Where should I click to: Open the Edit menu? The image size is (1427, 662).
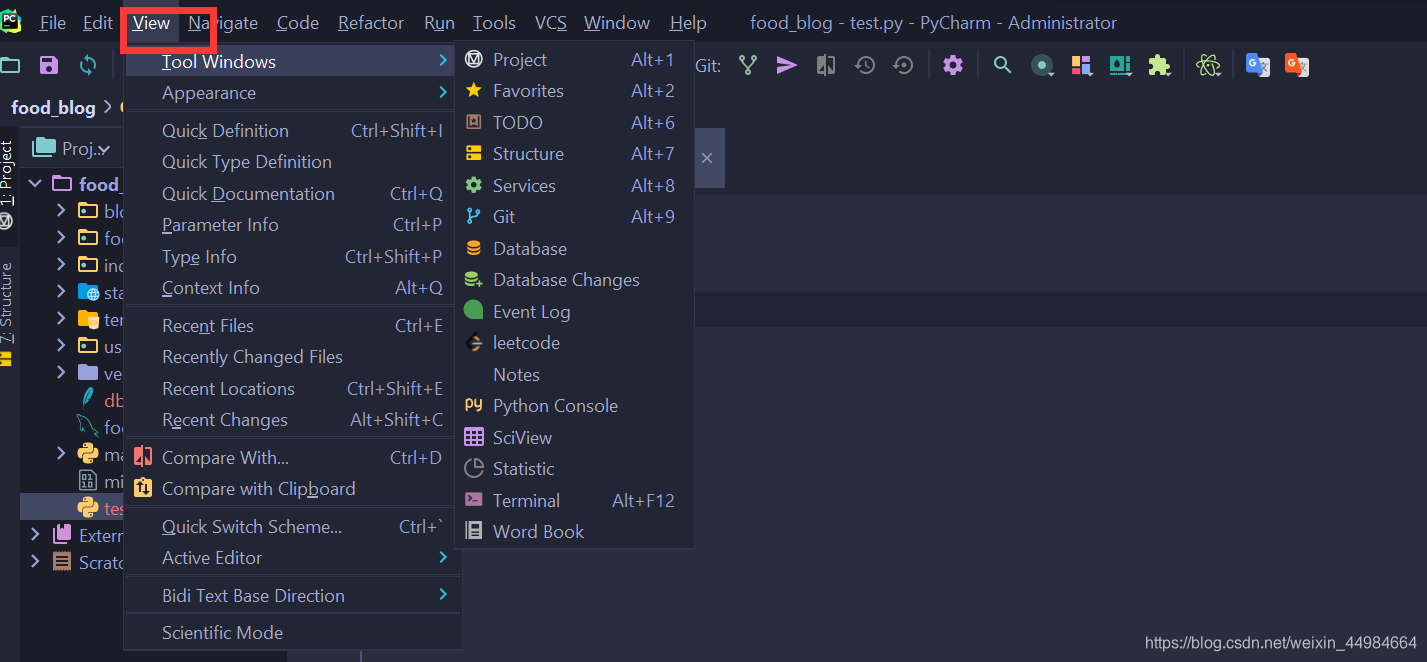point(98,22)
